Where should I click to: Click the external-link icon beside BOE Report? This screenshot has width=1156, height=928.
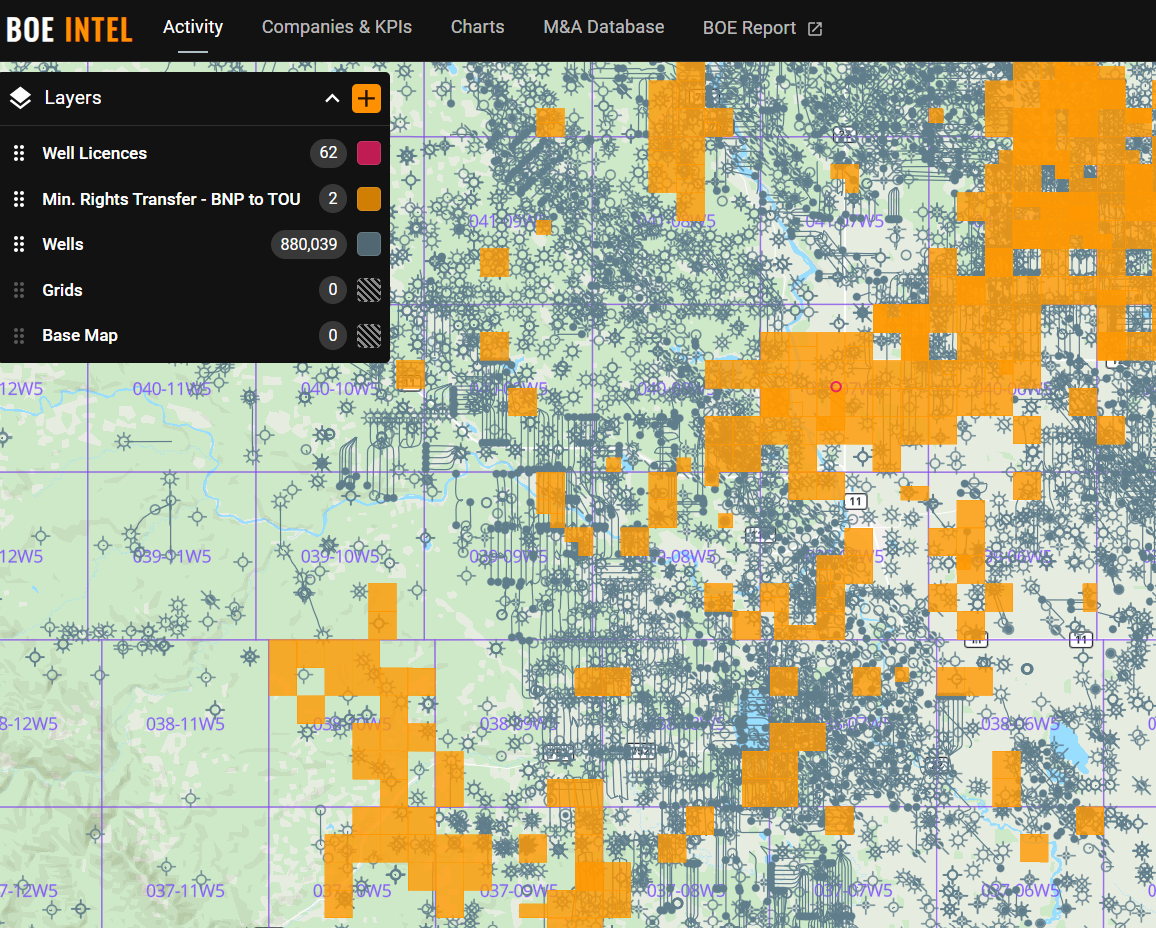coord(815,29)
